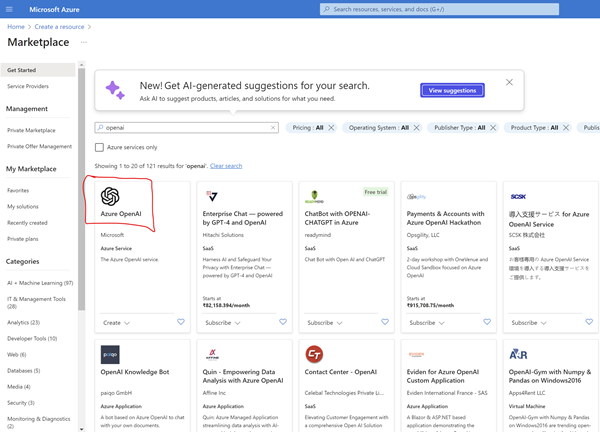This screenshot has width=600, height=432.
Task: Click the Contact Center OpenAI logo
Action: click(314, 354)
